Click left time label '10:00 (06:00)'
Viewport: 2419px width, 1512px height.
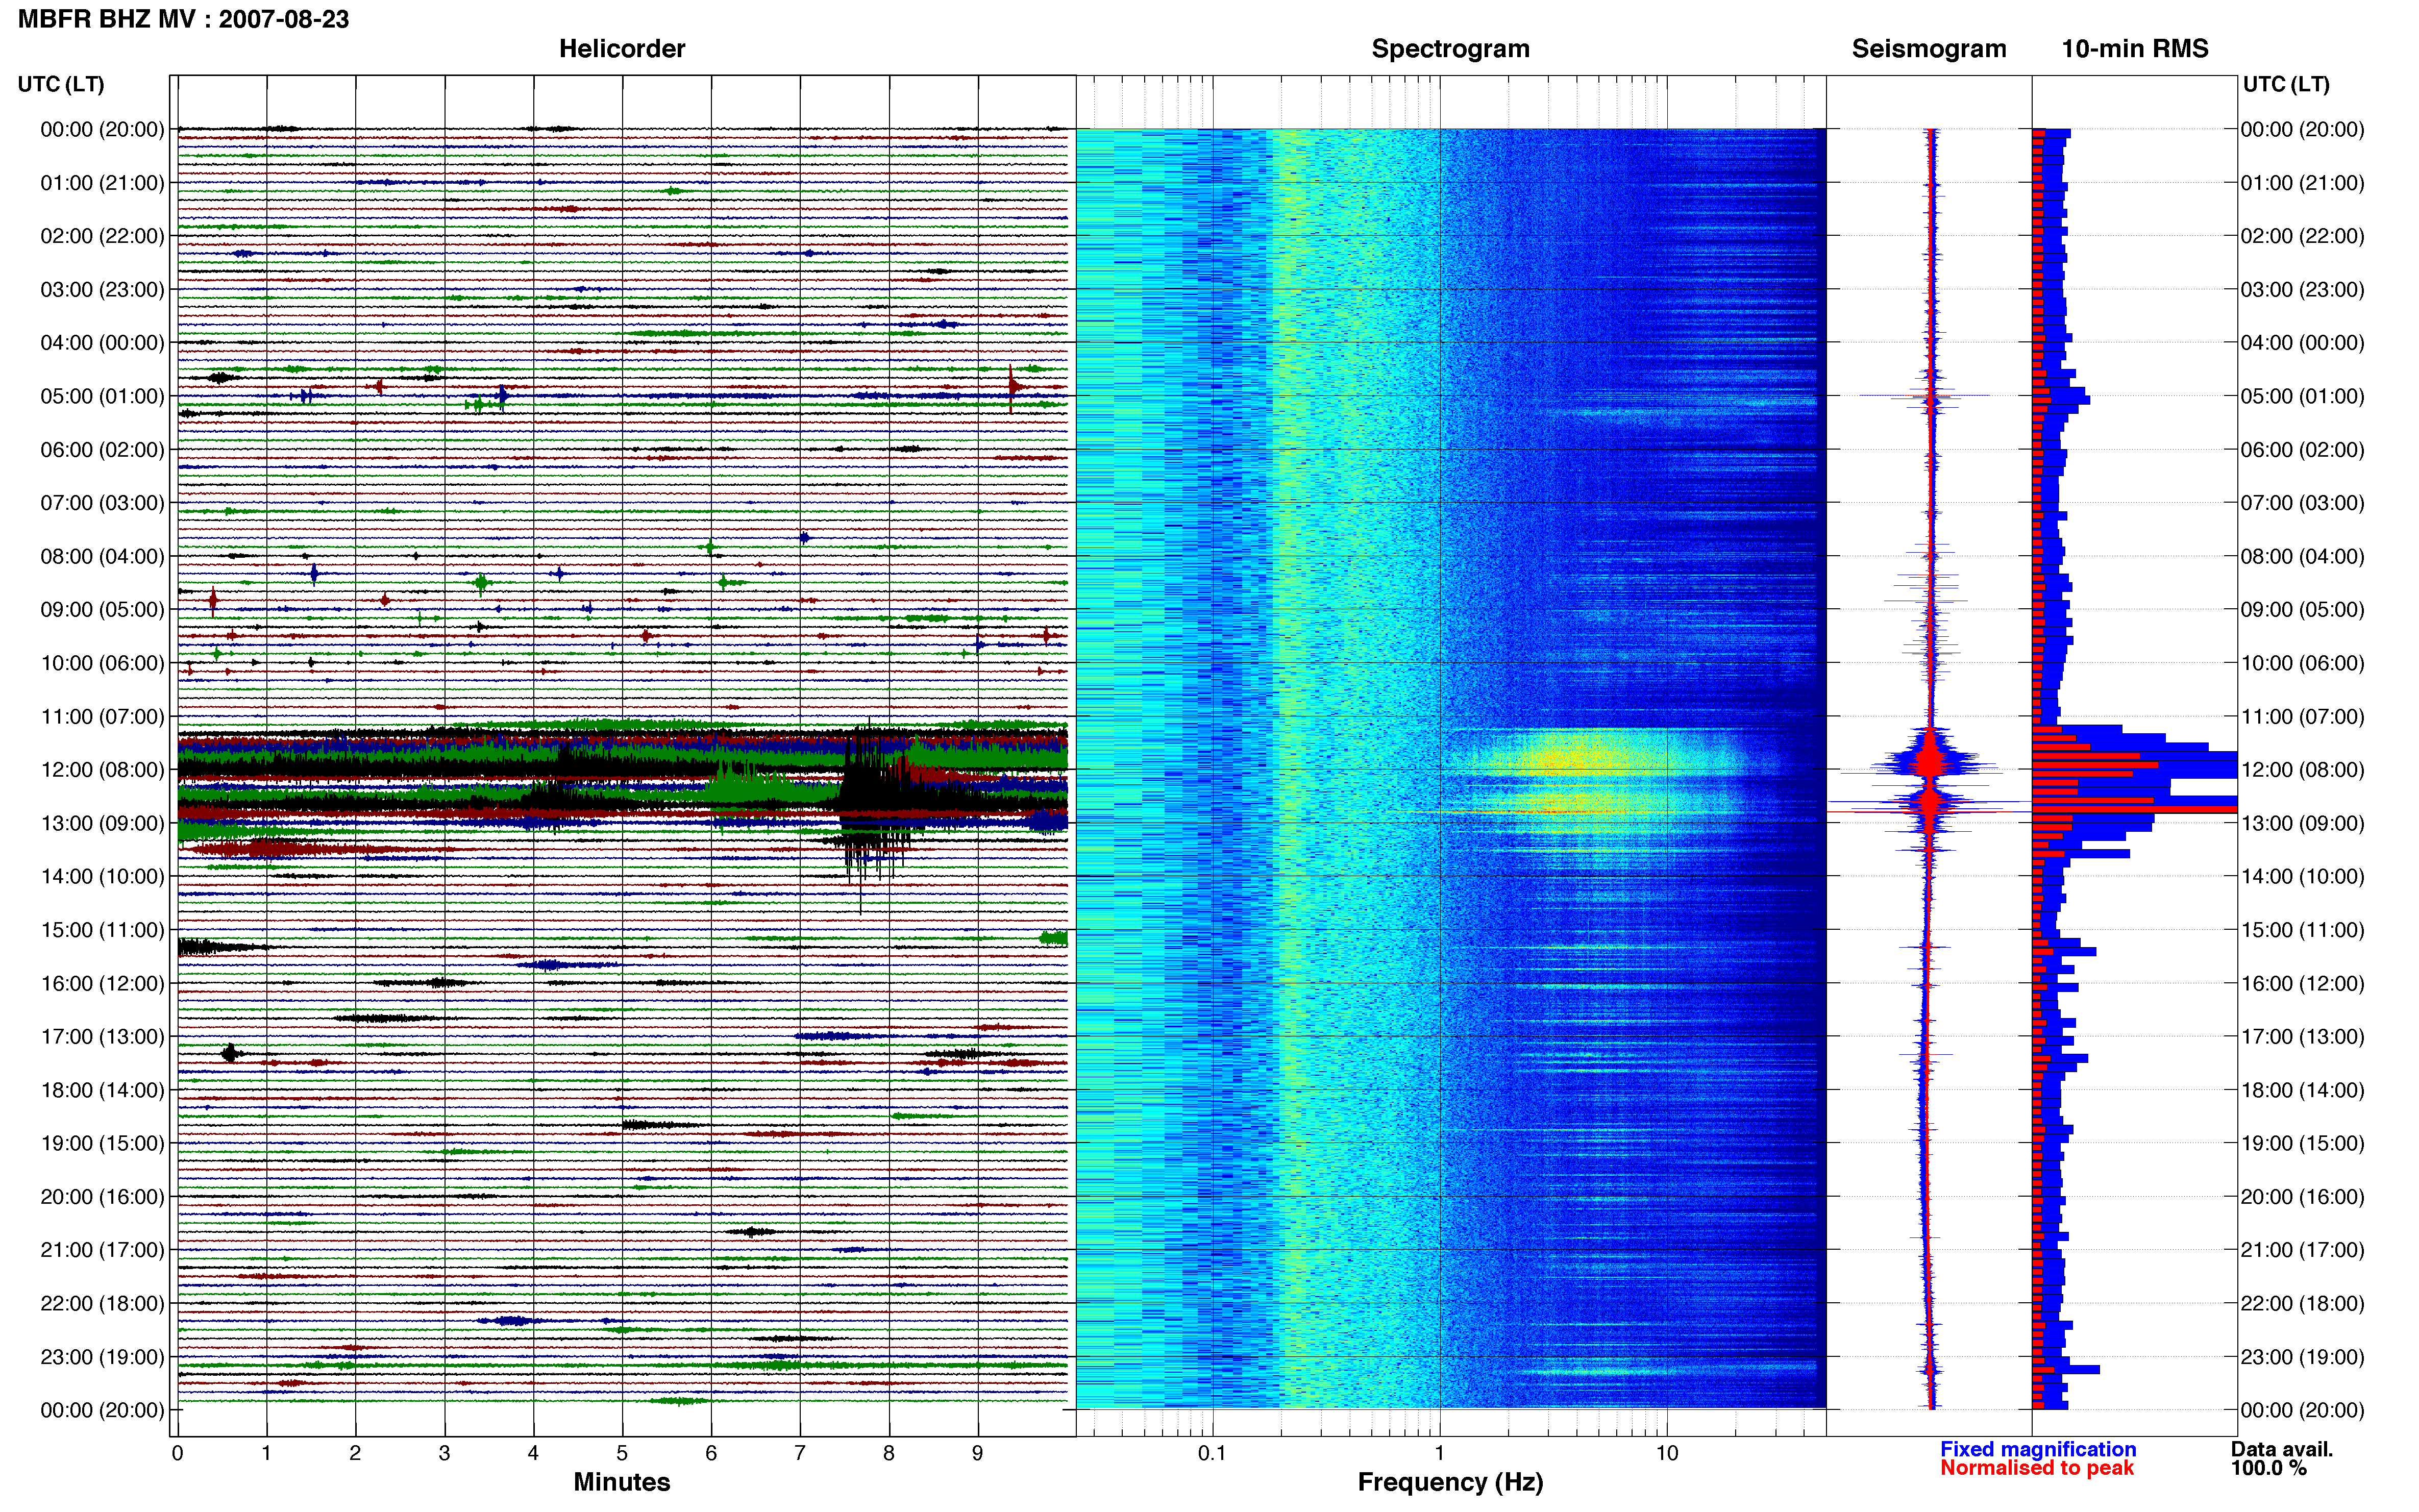[x=102, y=663]
